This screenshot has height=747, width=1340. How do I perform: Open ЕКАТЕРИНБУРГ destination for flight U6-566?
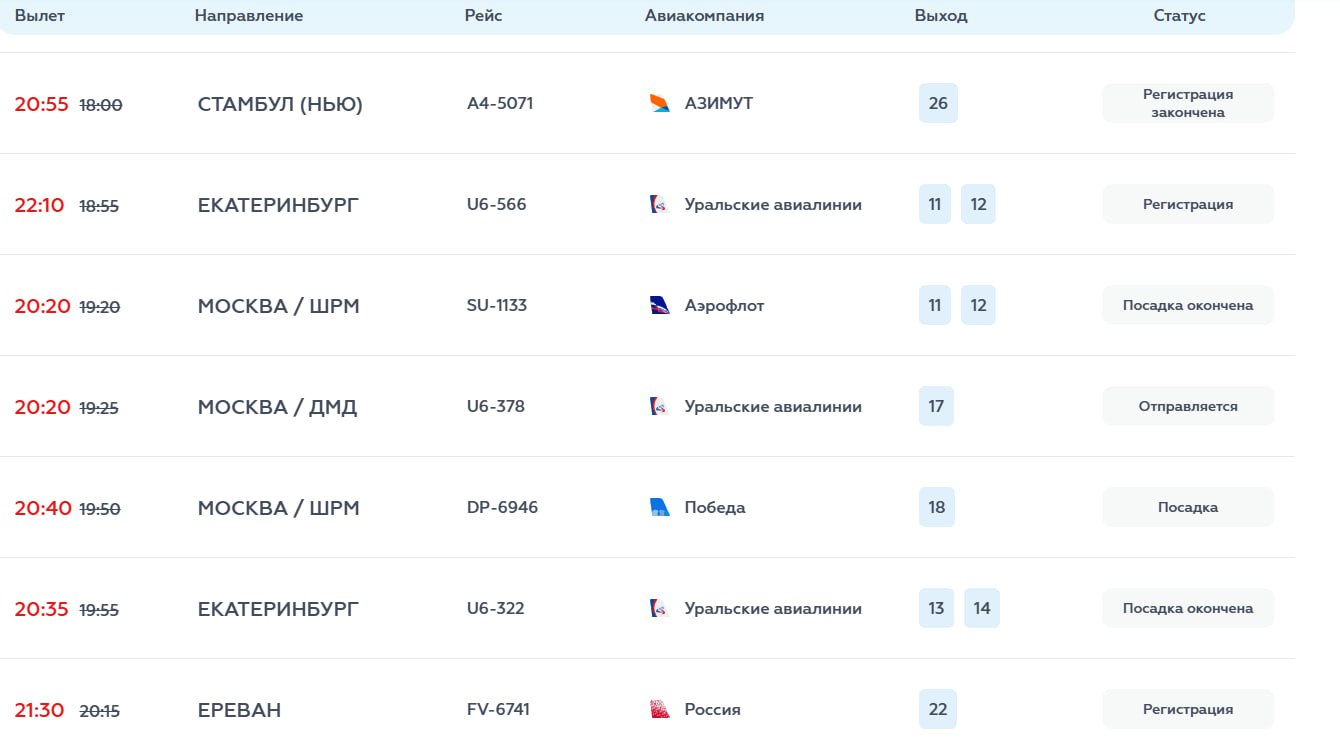278,205
